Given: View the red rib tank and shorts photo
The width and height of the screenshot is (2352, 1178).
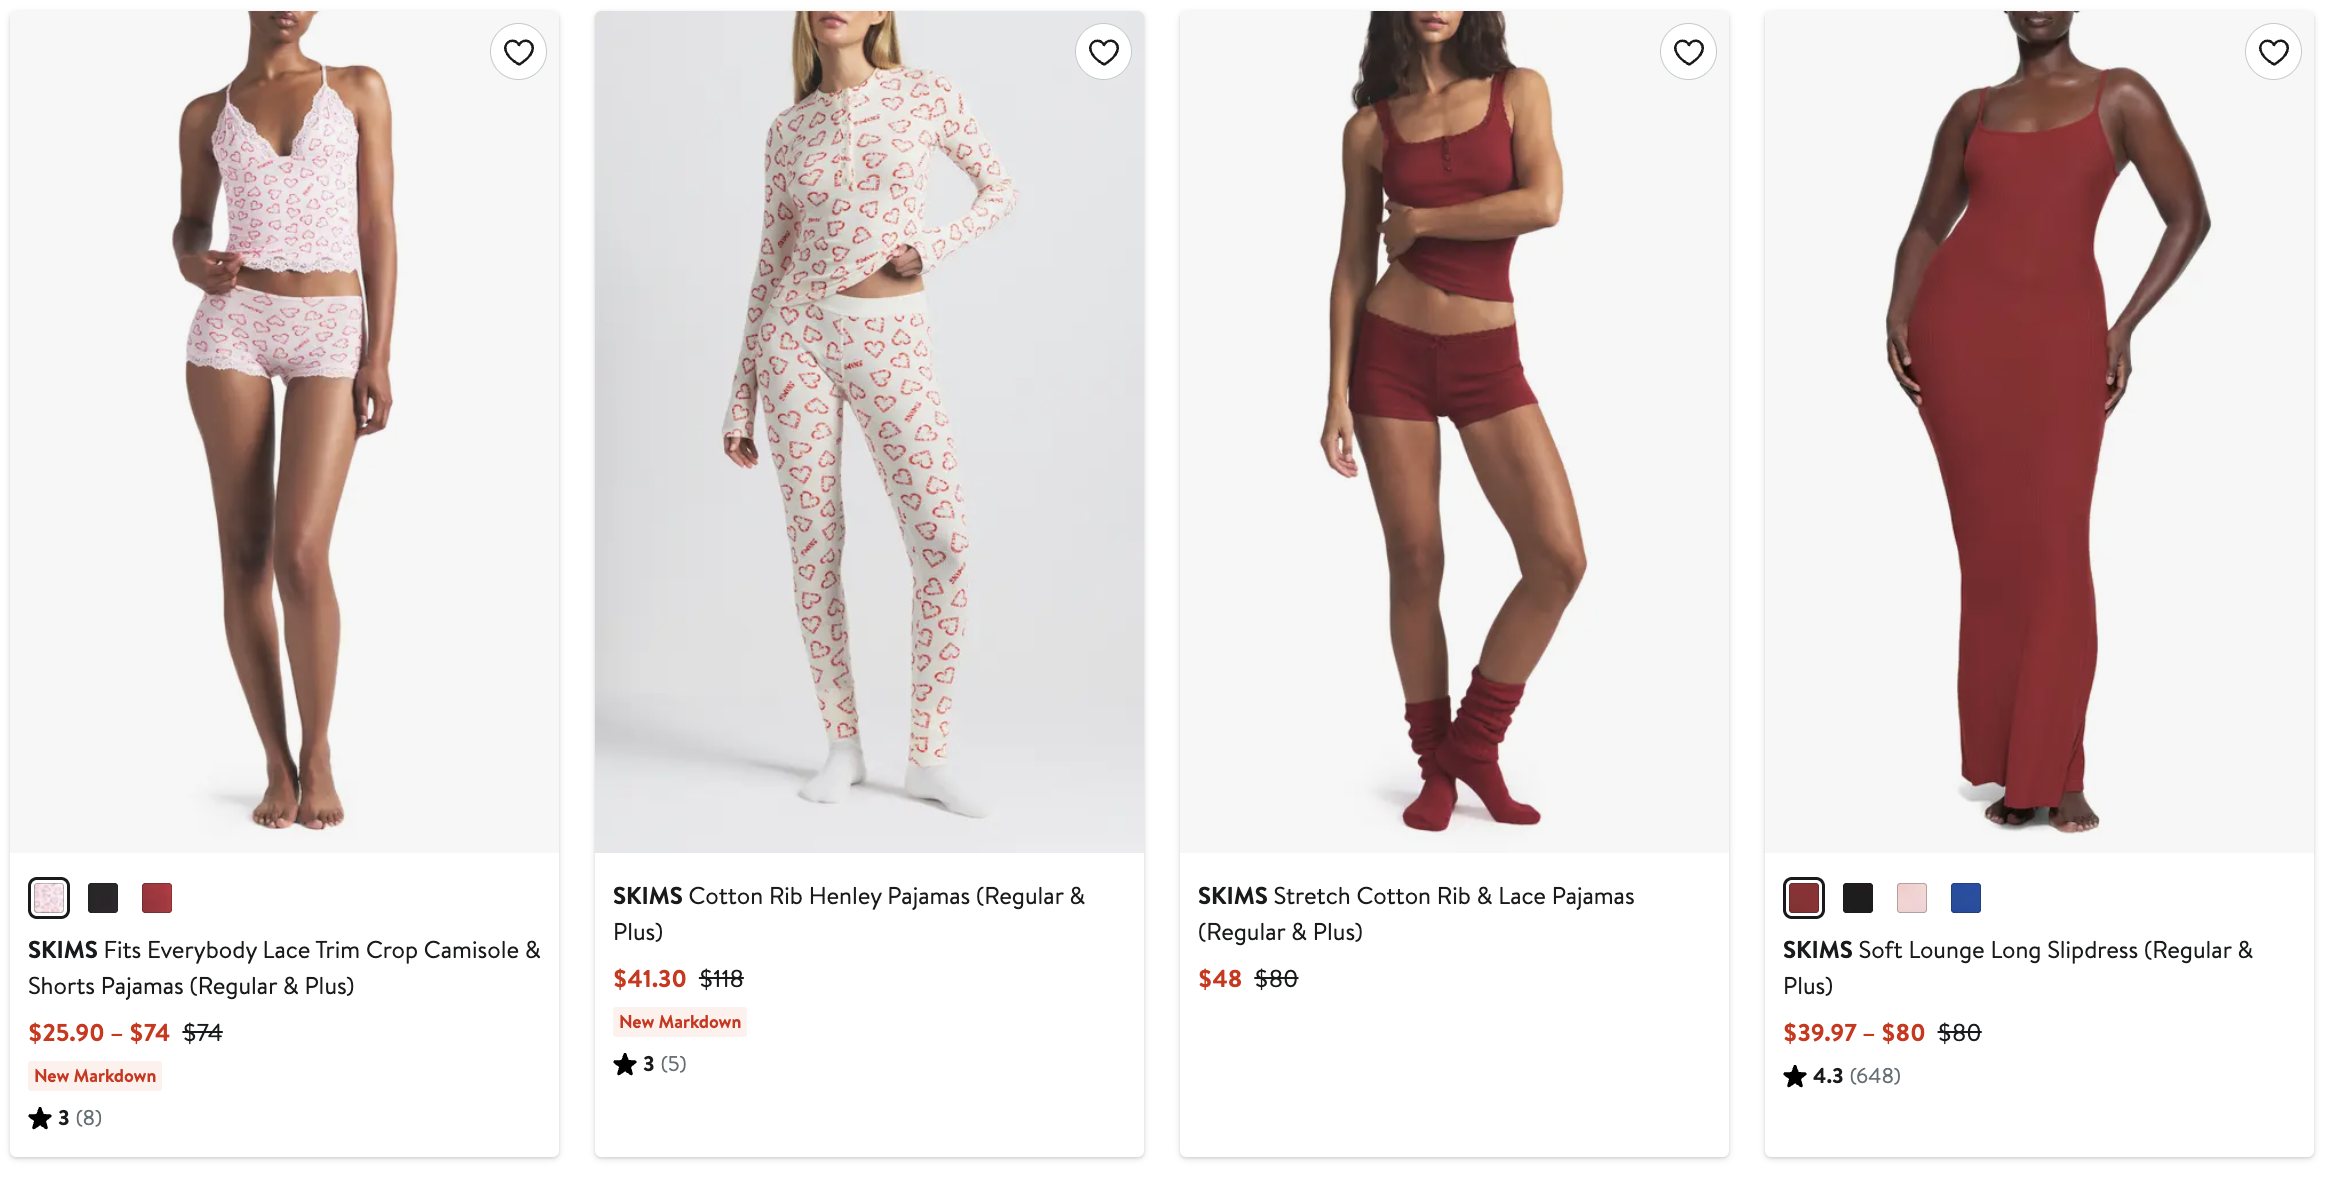Looking at the screenshot, I should (1454, 430).
